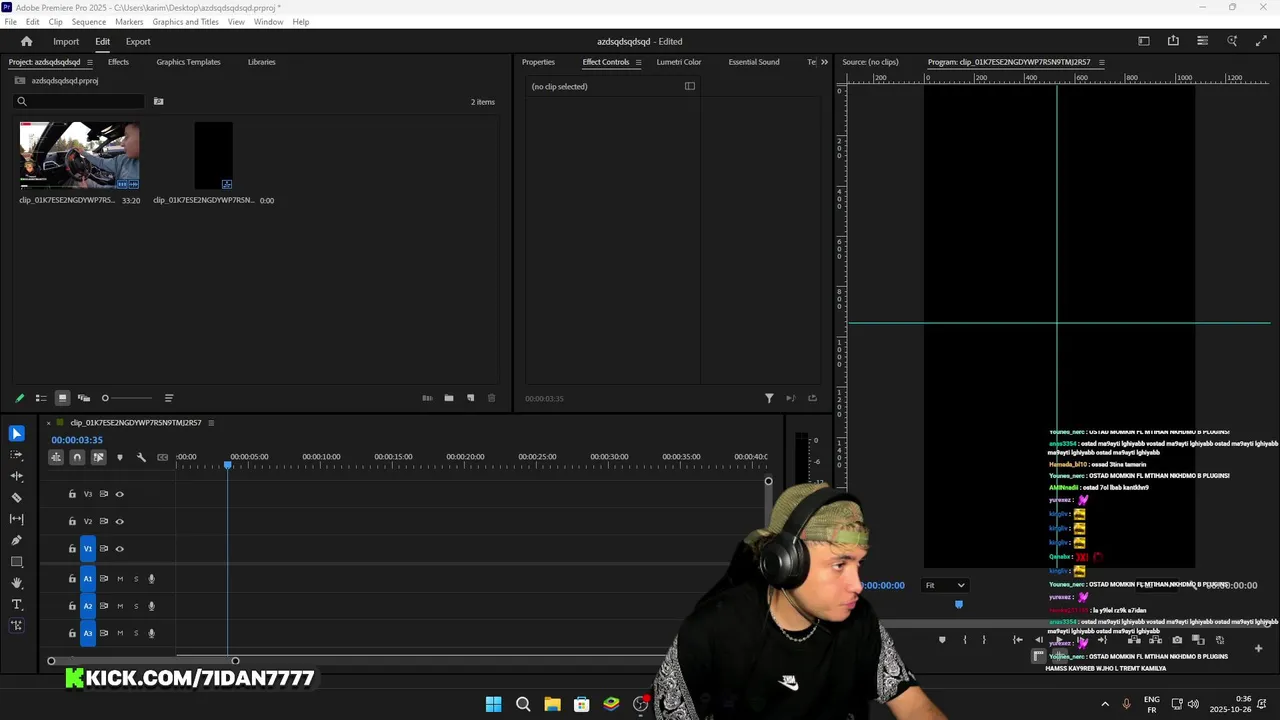
Task: Switch to Export workspace
Action: [x=138, y=41]
